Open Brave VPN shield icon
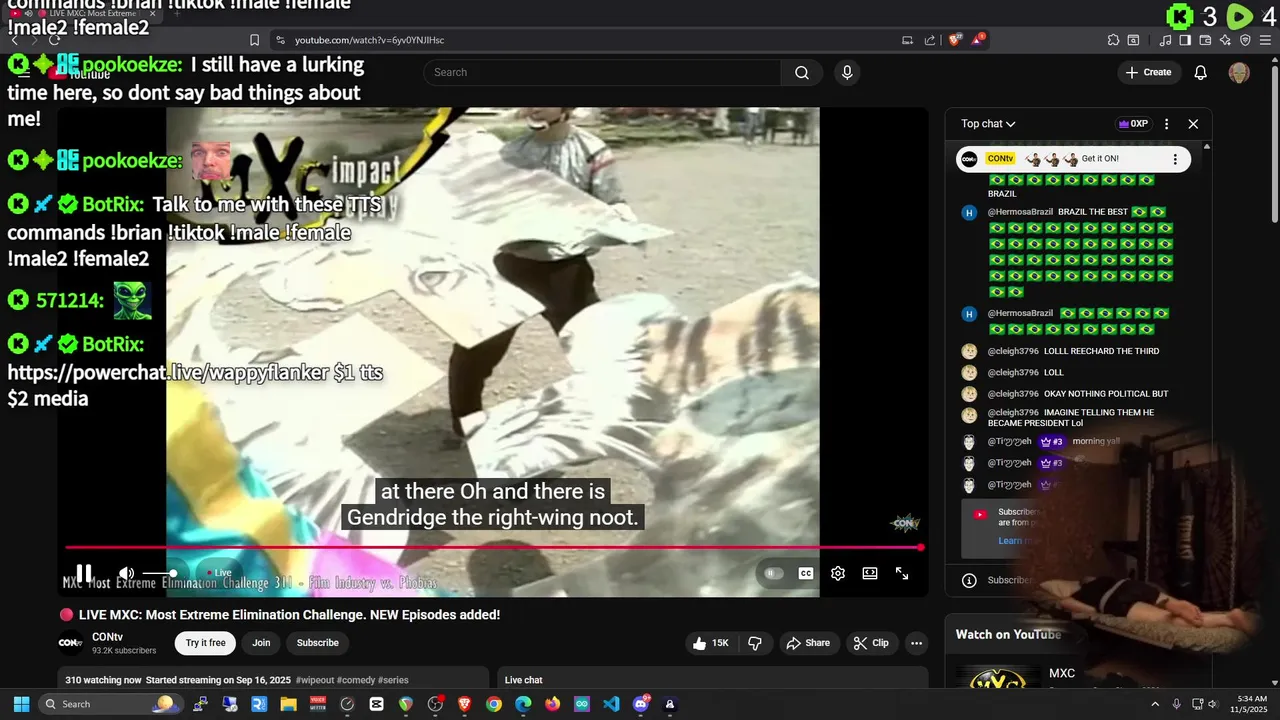Screen dimensions: 1280x720 coord(1245,40)
